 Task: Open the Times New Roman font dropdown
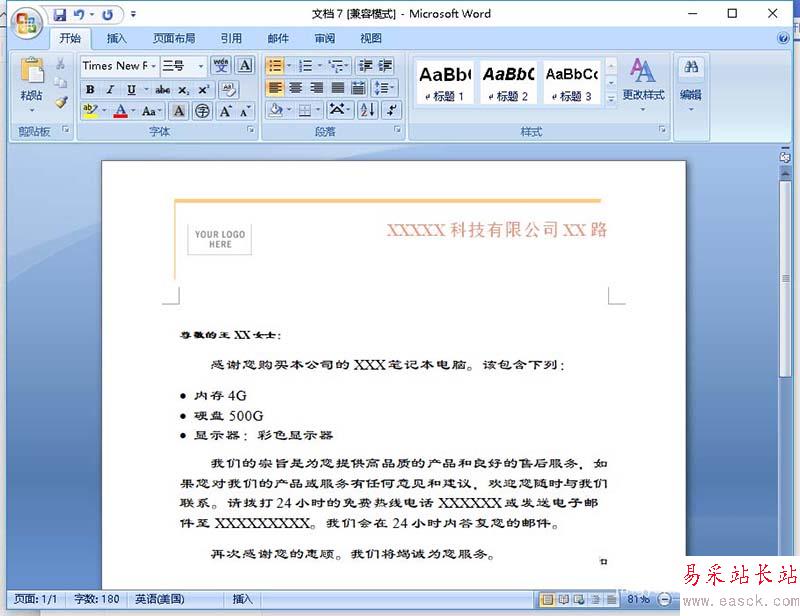[x=154, y=66]
